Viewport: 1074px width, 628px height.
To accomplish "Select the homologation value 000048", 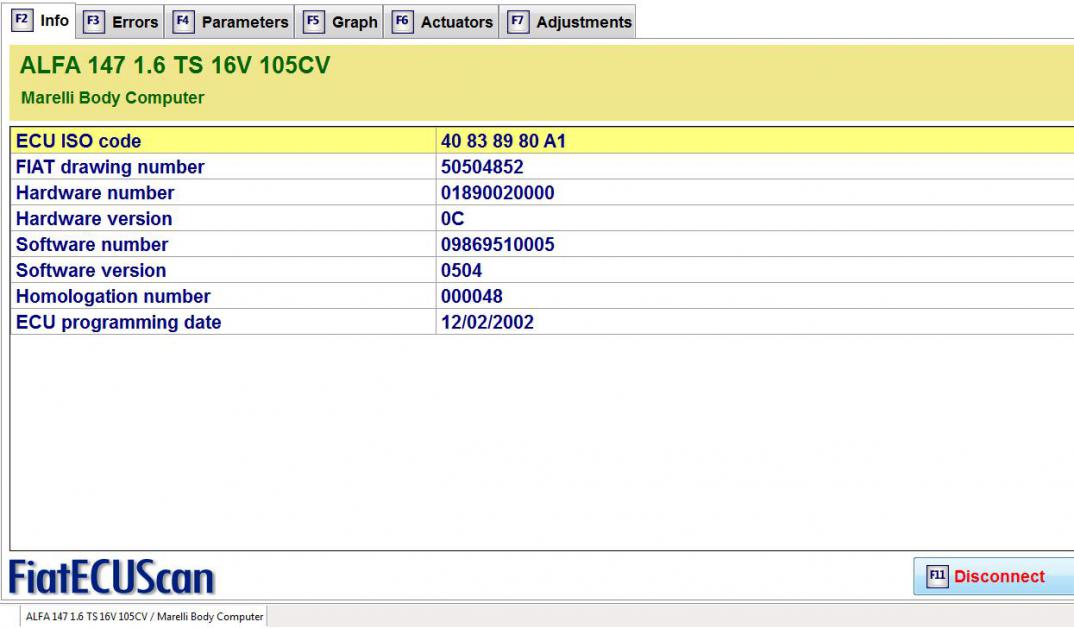I will coord(472,297).
